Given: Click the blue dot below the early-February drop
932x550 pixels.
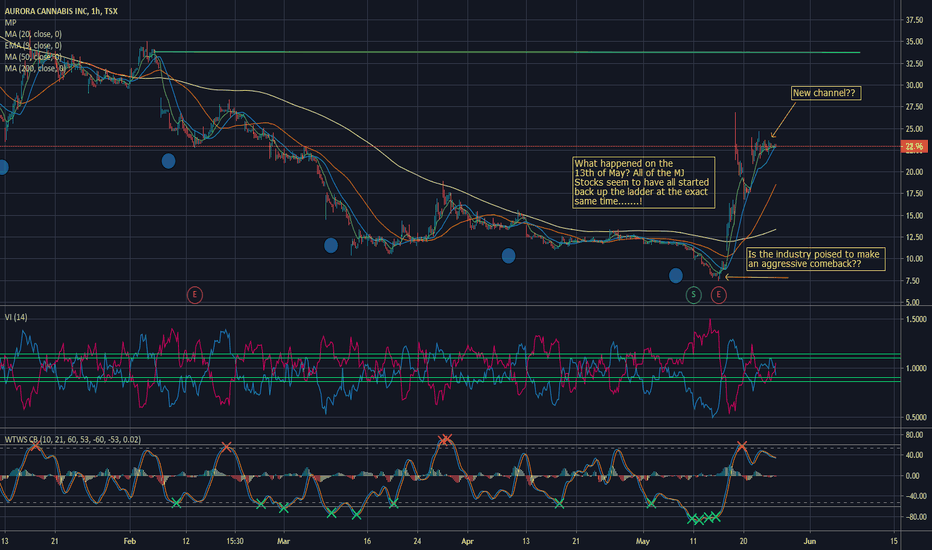Looking at the screenshot, I should [x=168, y=161].
